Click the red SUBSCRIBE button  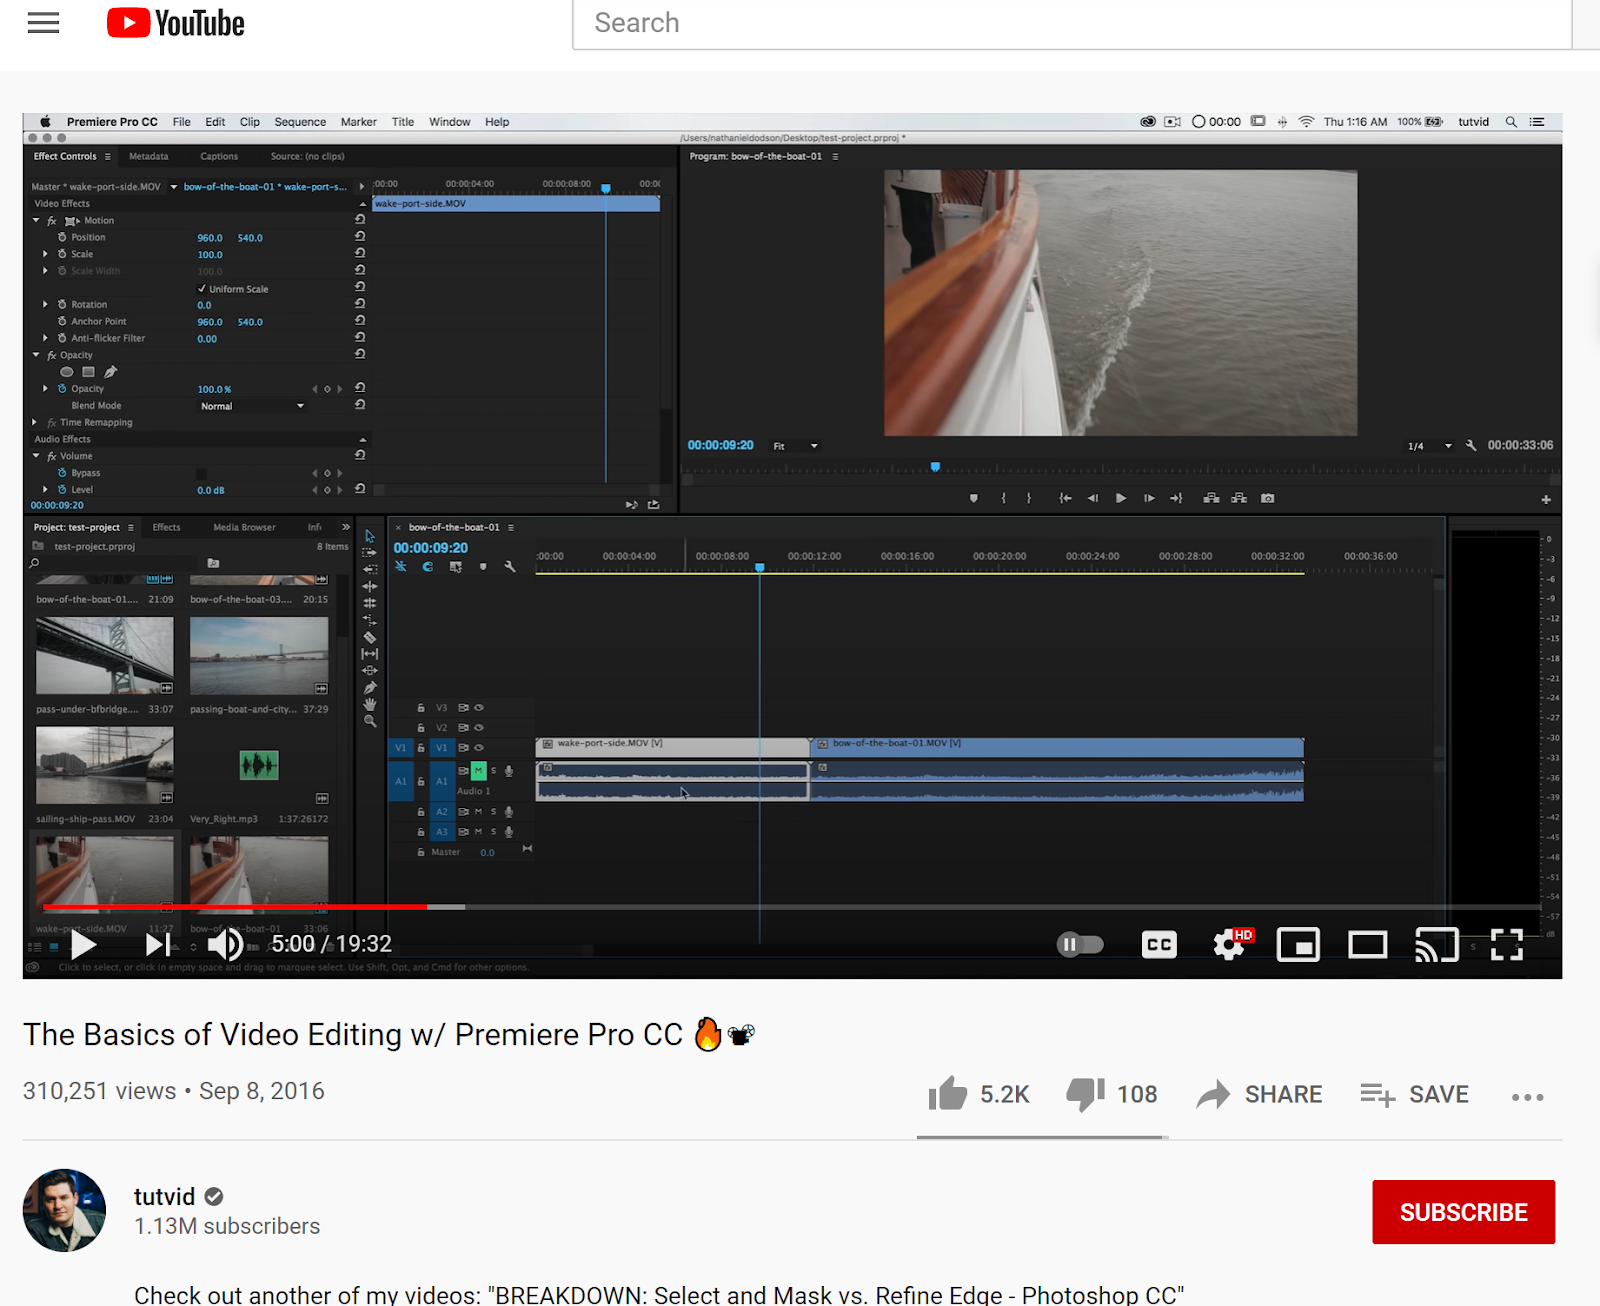(1463, 1212)
